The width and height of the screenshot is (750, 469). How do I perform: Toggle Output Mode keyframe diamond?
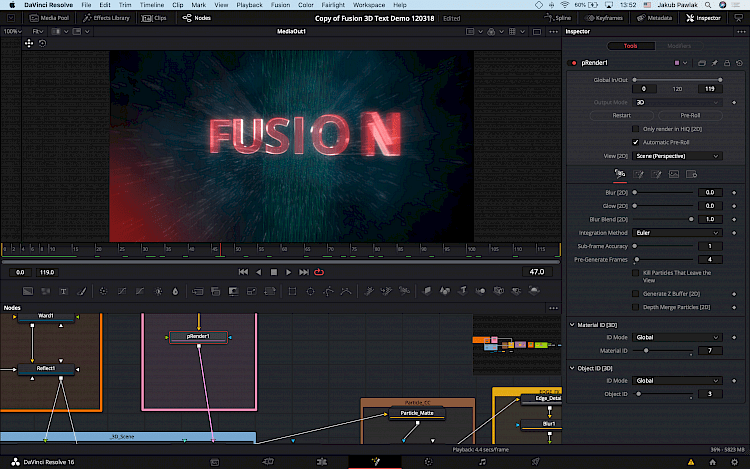tap(734, 102)
